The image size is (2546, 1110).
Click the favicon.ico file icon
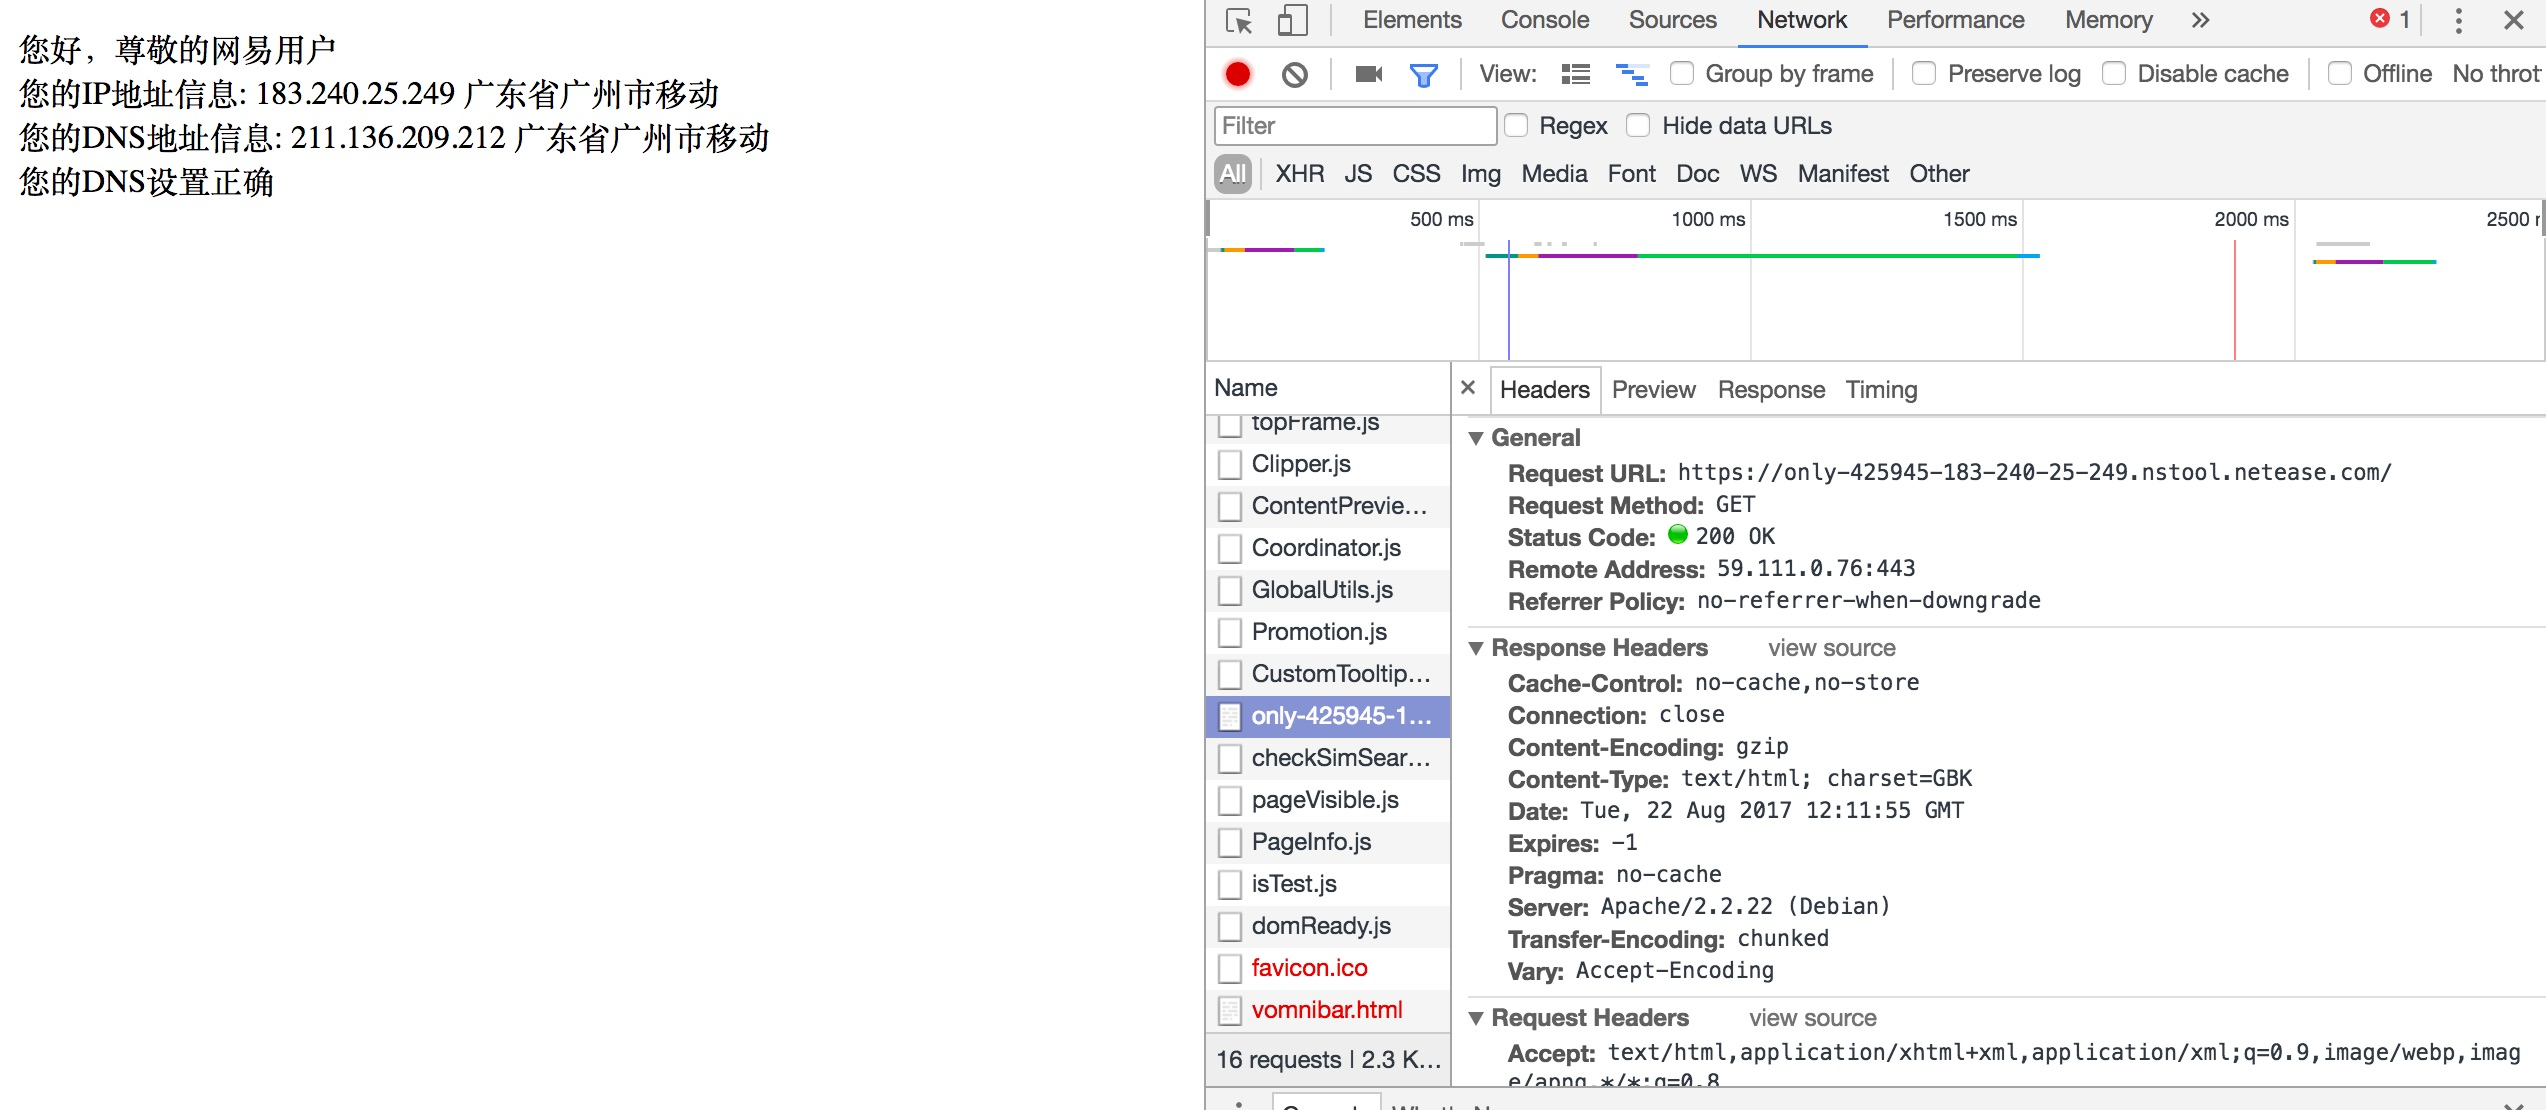[x=1230, y=968]
